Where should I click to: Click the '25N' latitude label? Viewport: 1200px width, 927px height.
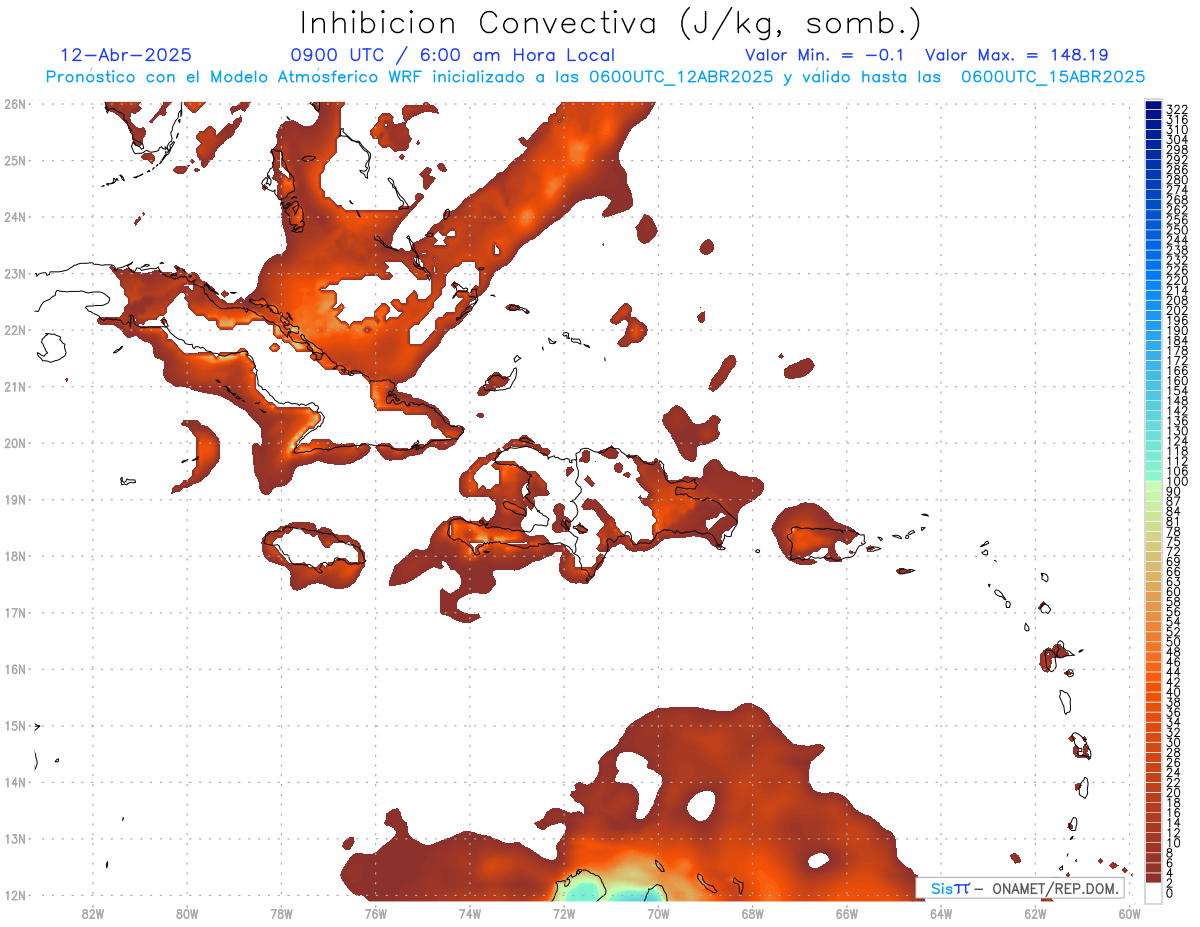pos(14,160)
